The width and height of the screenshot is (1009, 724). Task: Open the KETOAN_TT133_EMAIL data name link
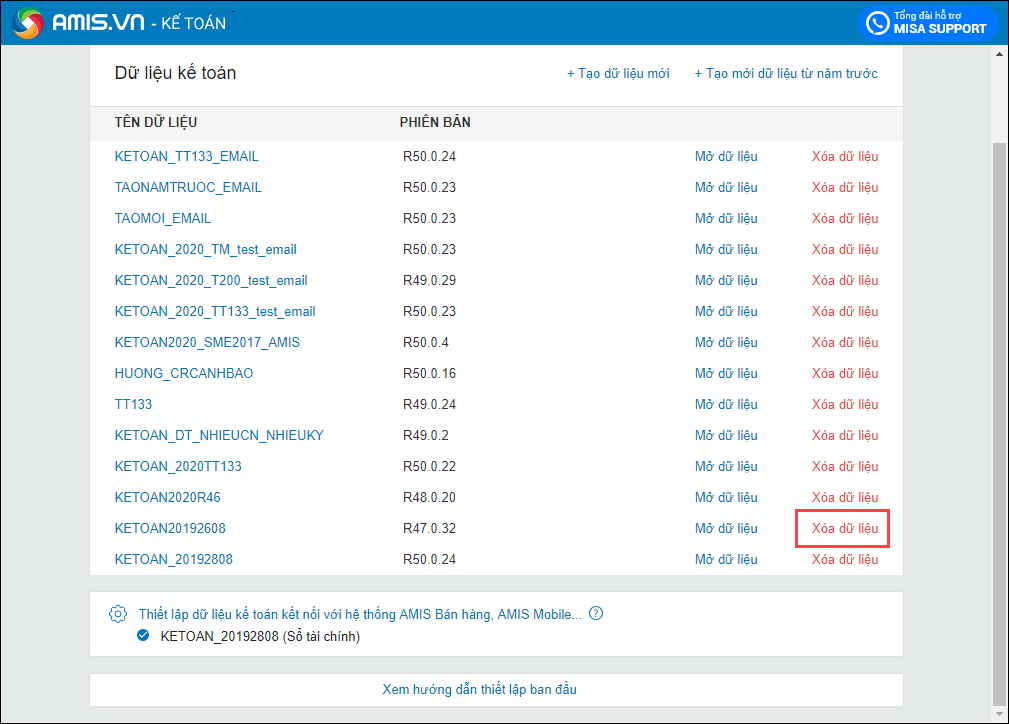[x=186, y=156]
